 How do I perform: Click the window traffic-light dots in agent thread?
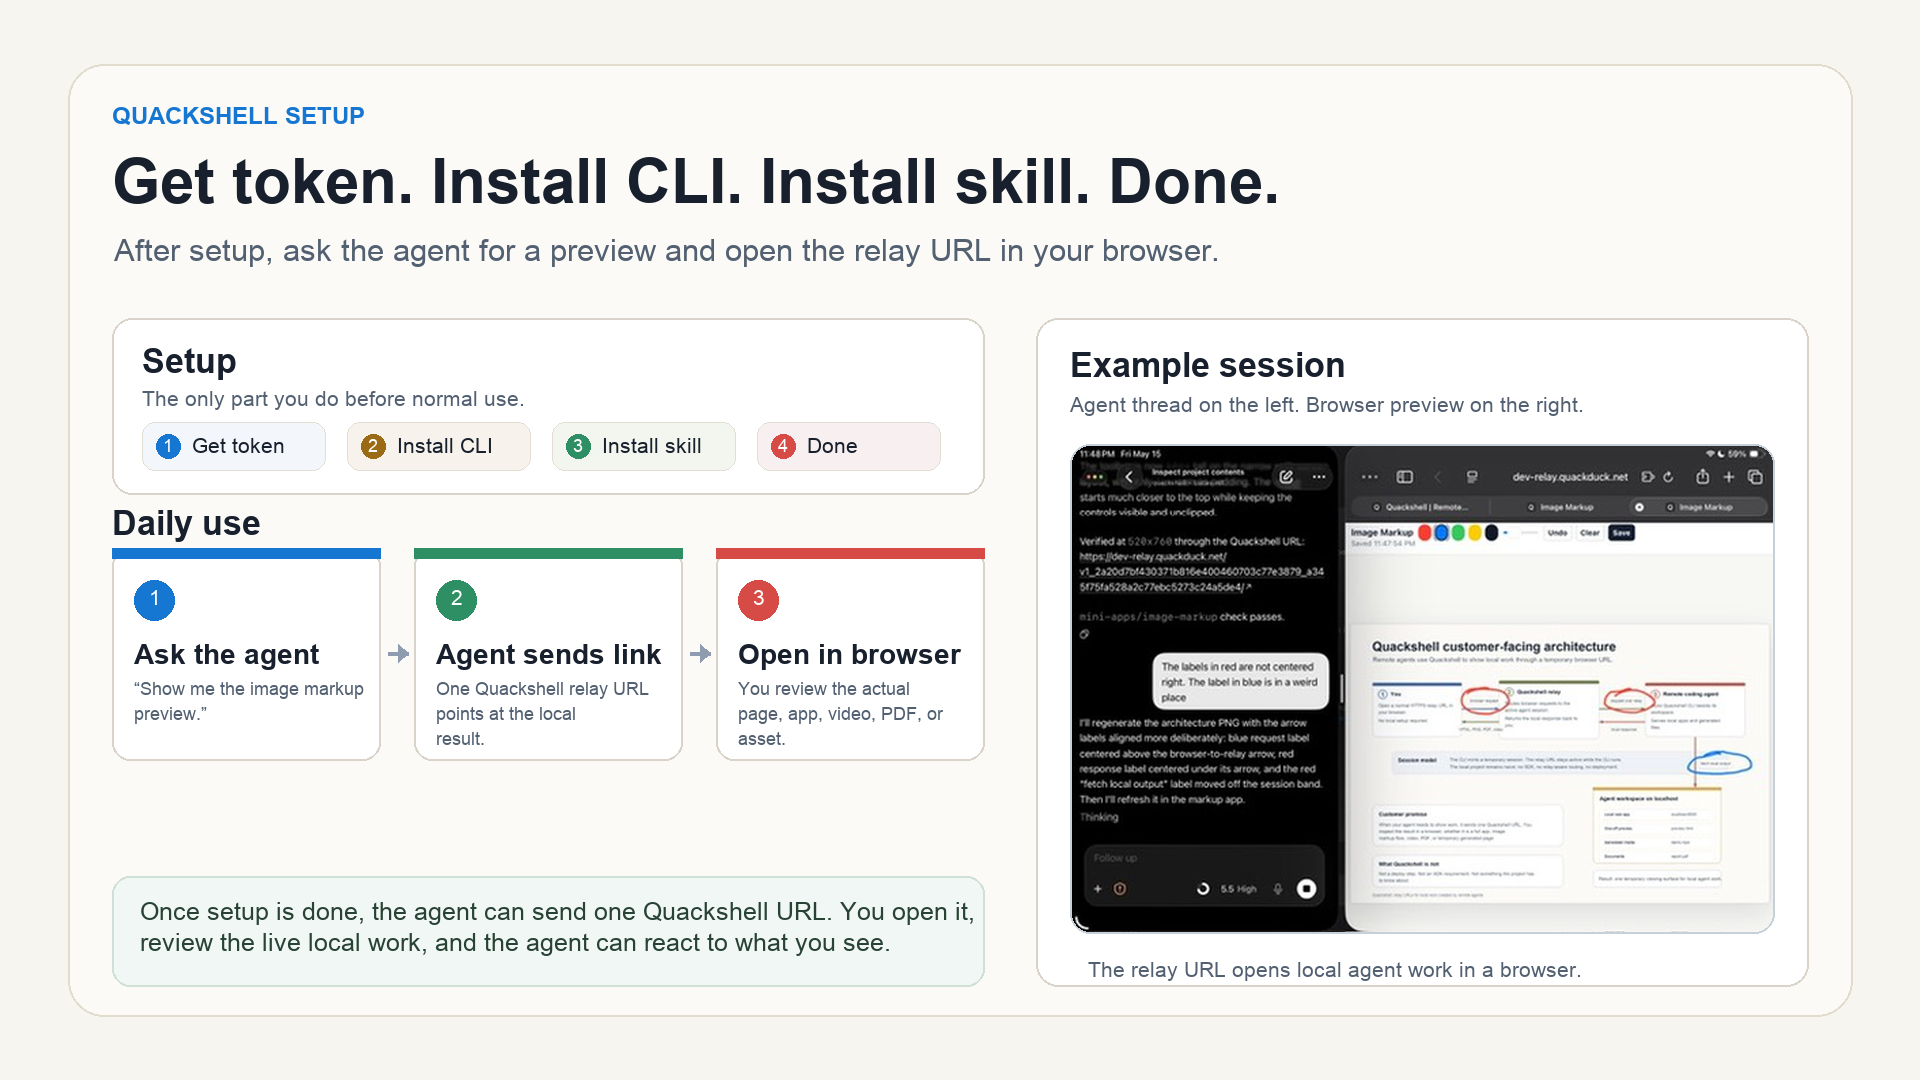pyautogui.click(x=1095, y=477)
